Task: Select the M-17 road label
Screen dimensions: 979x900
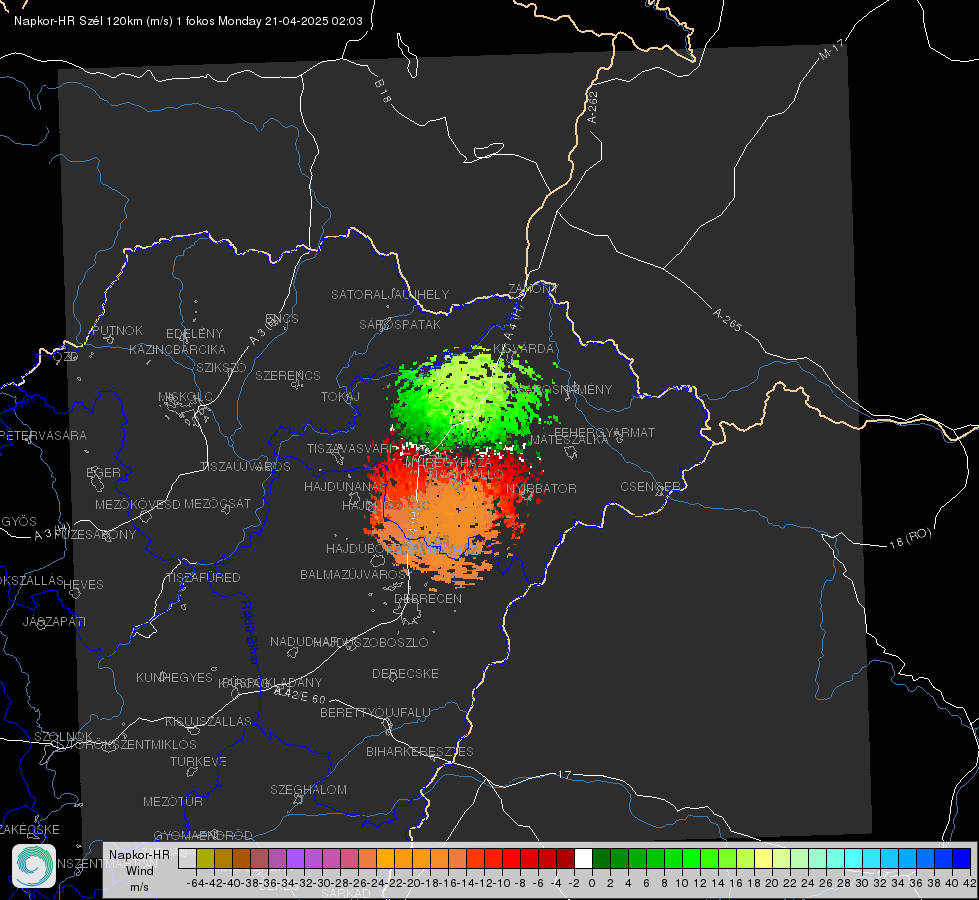Action: [x=832, y=50]
